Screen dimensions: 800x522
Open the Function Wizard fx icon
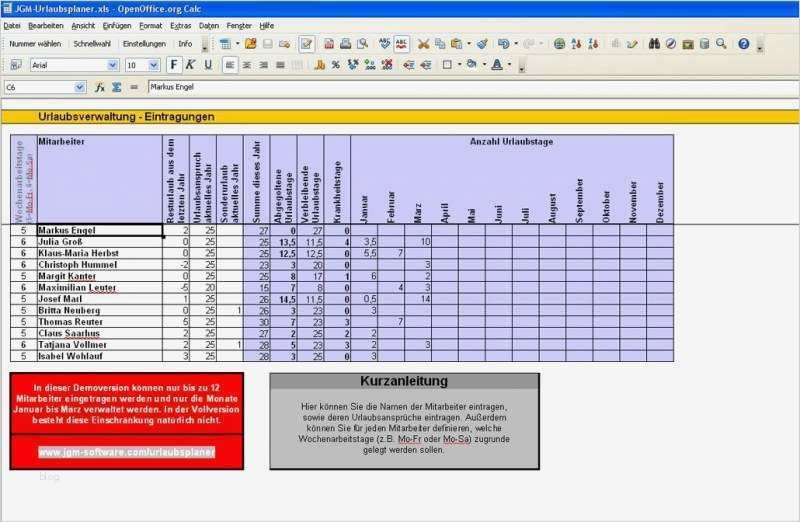100,87
